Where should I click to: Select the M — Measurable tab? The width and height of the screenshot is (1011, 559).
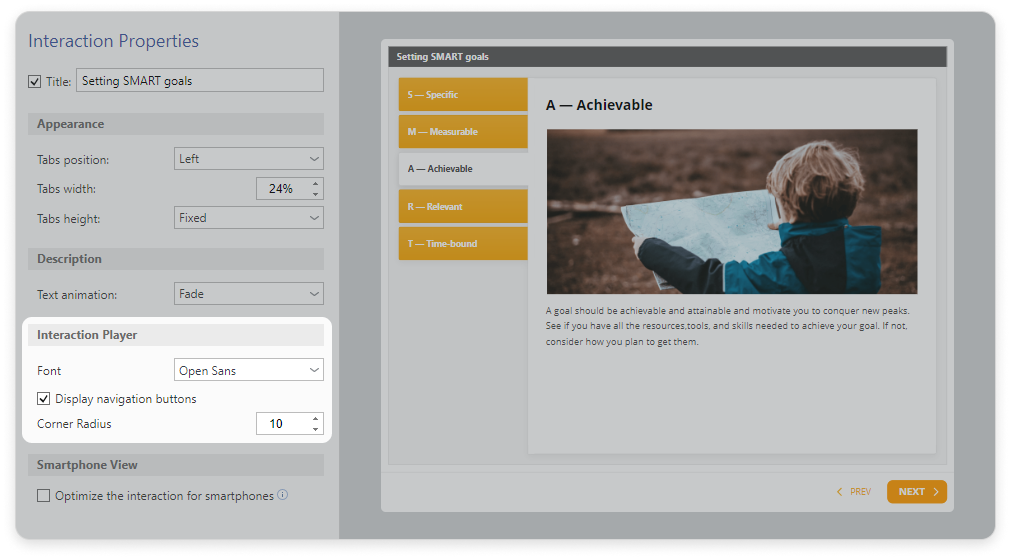462,132
